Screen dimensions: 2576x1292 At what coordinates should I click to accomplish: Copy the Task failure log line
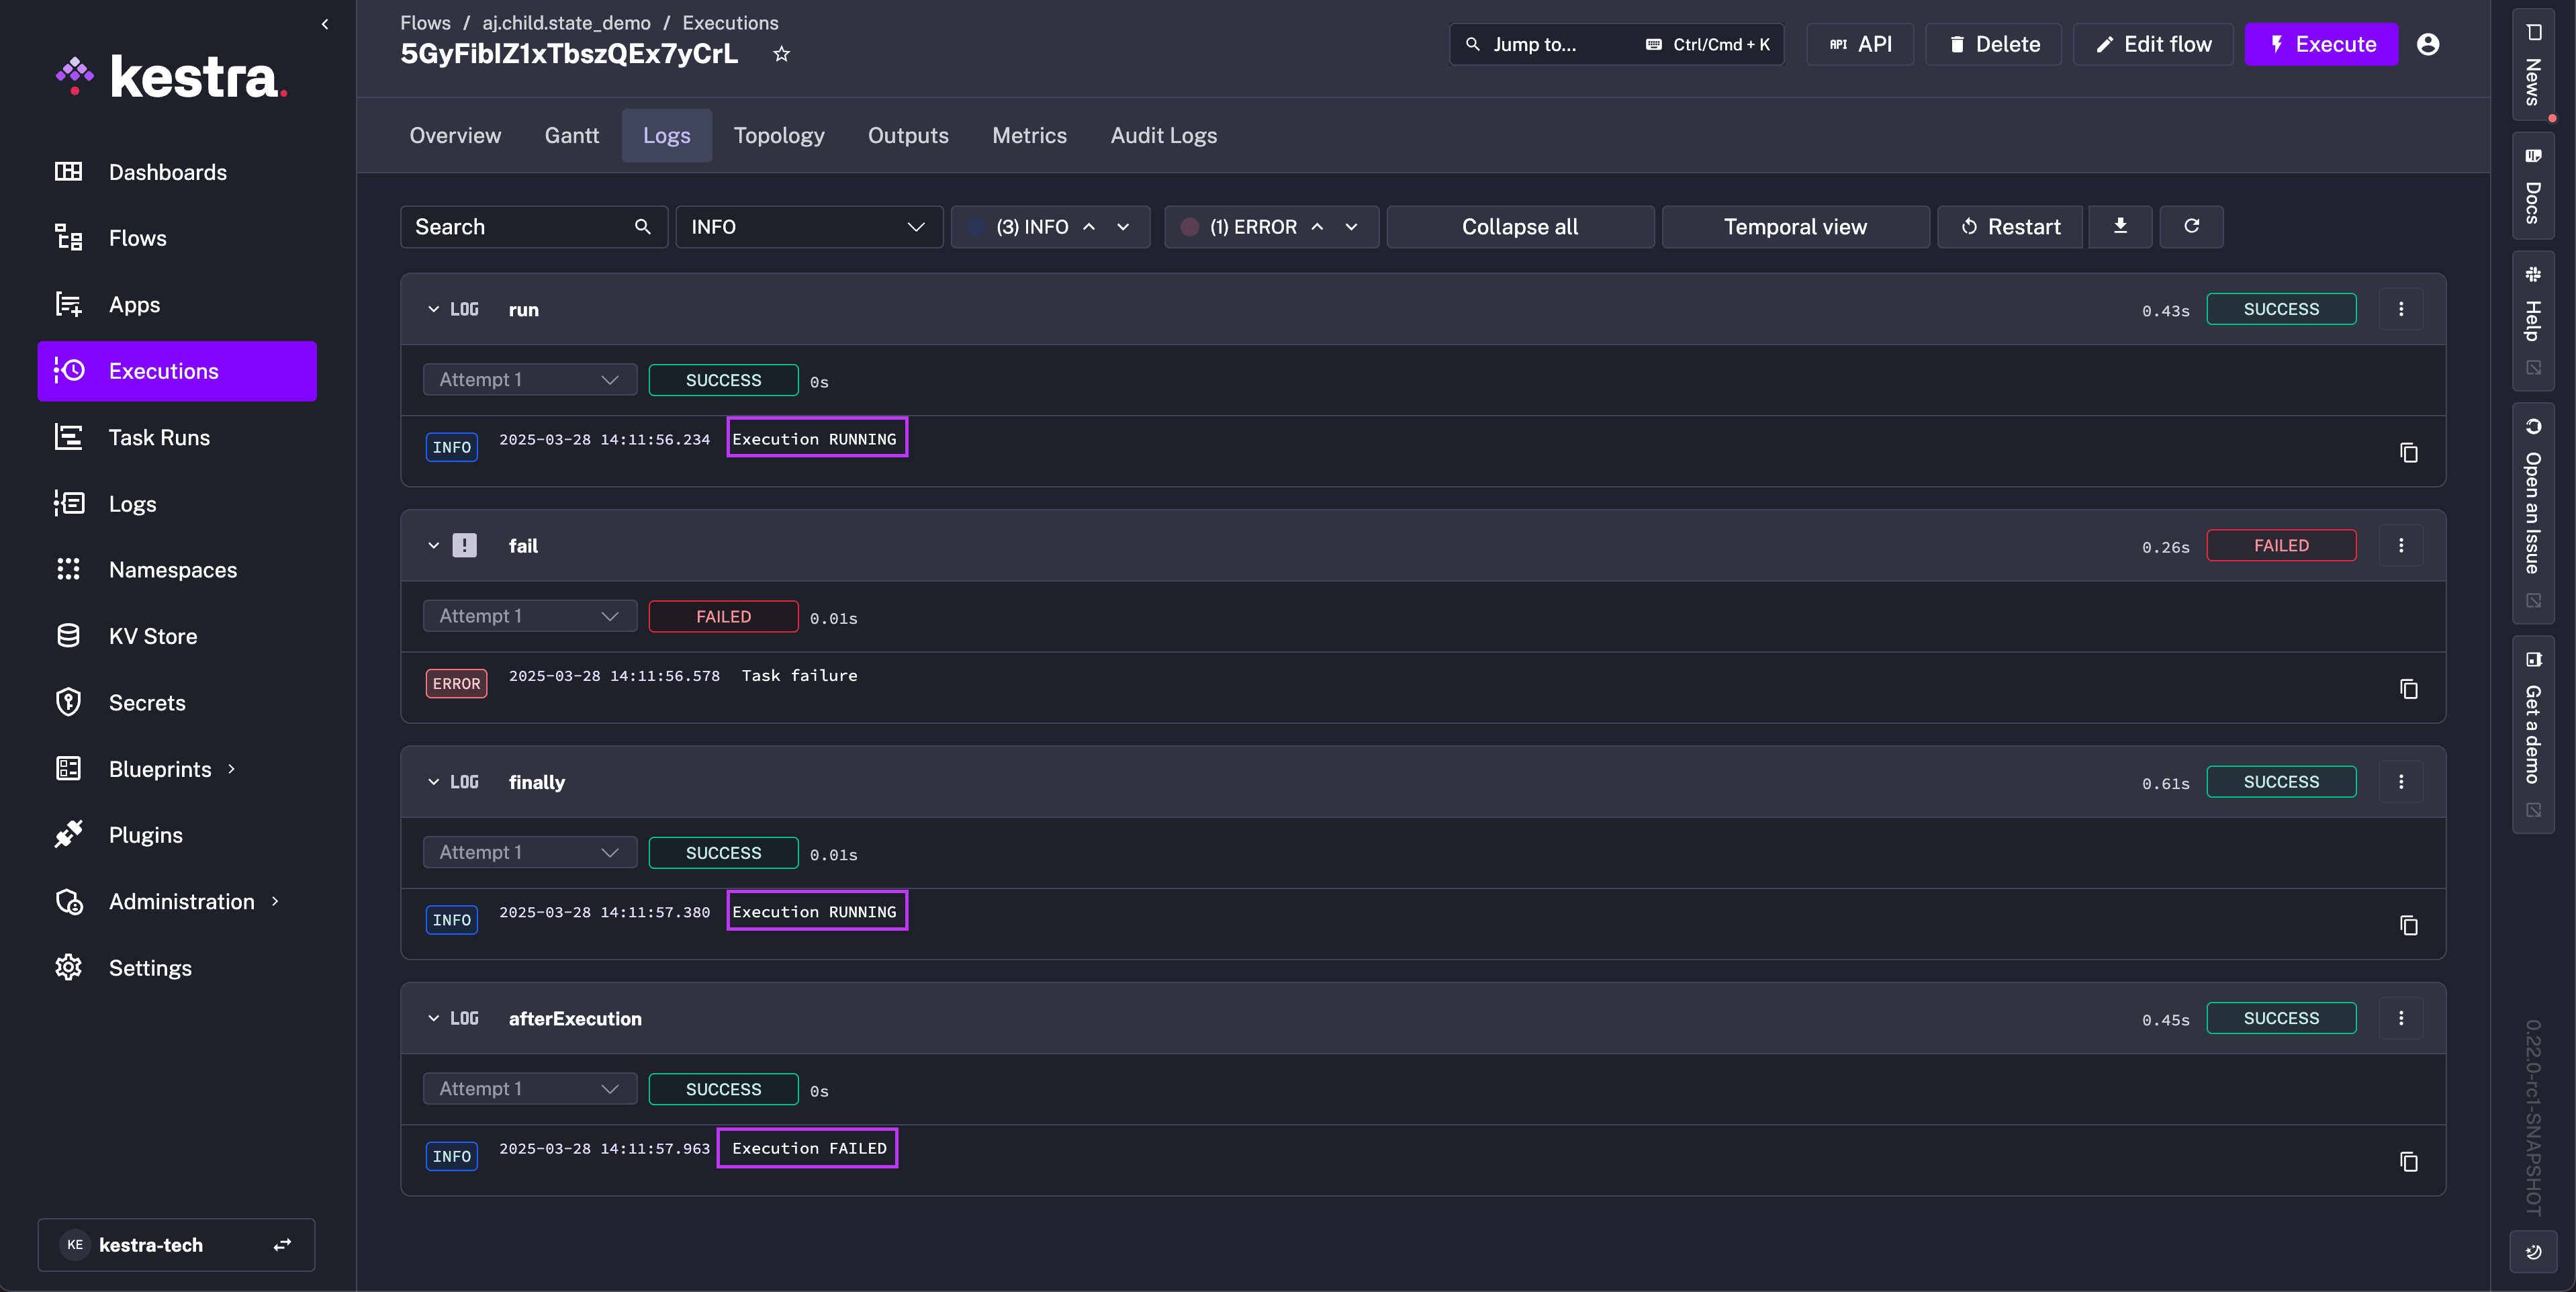[2408, 689]
